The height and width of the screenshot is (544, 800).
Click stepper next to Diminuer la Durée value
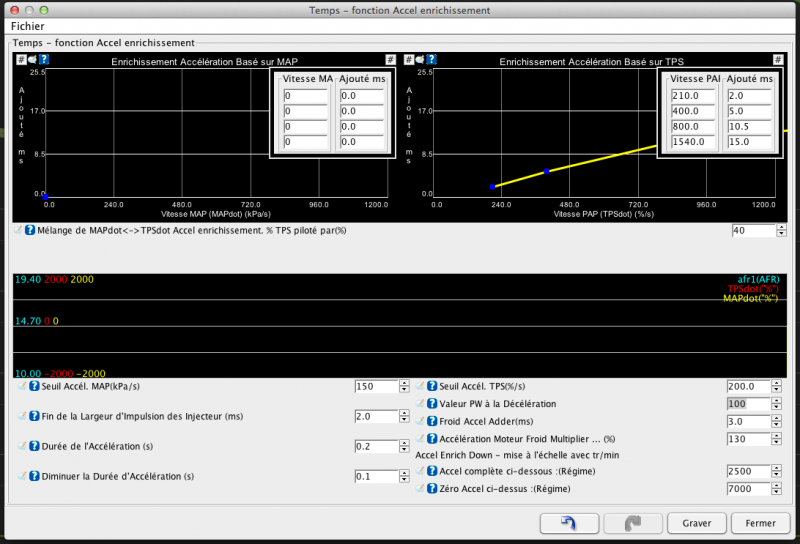tap(404, 477)
